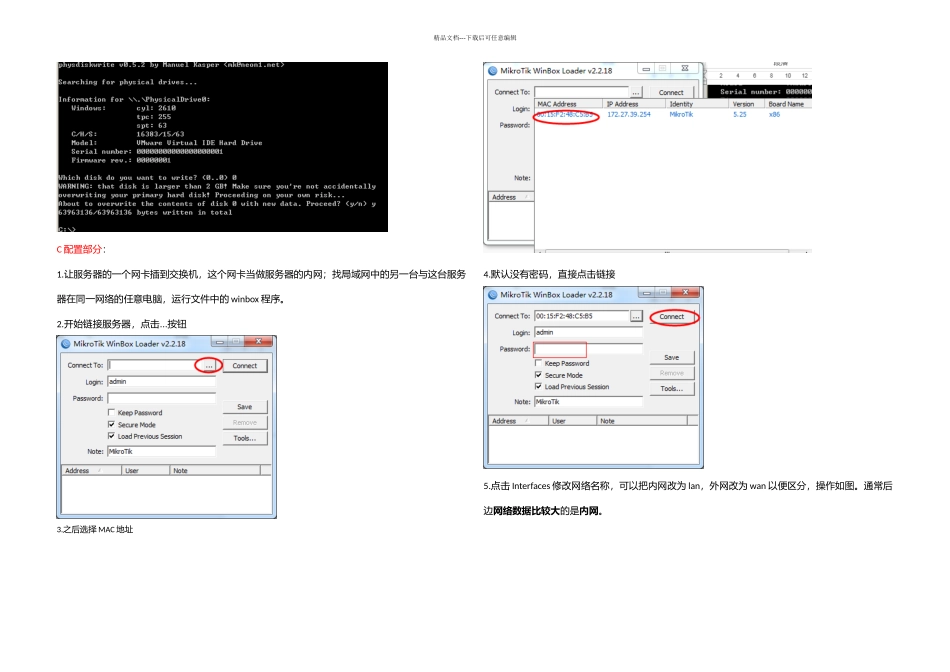Click the "..." button beside the filled MAC address
This screenshot has width=950, height=672.
(x=636, y=316)
